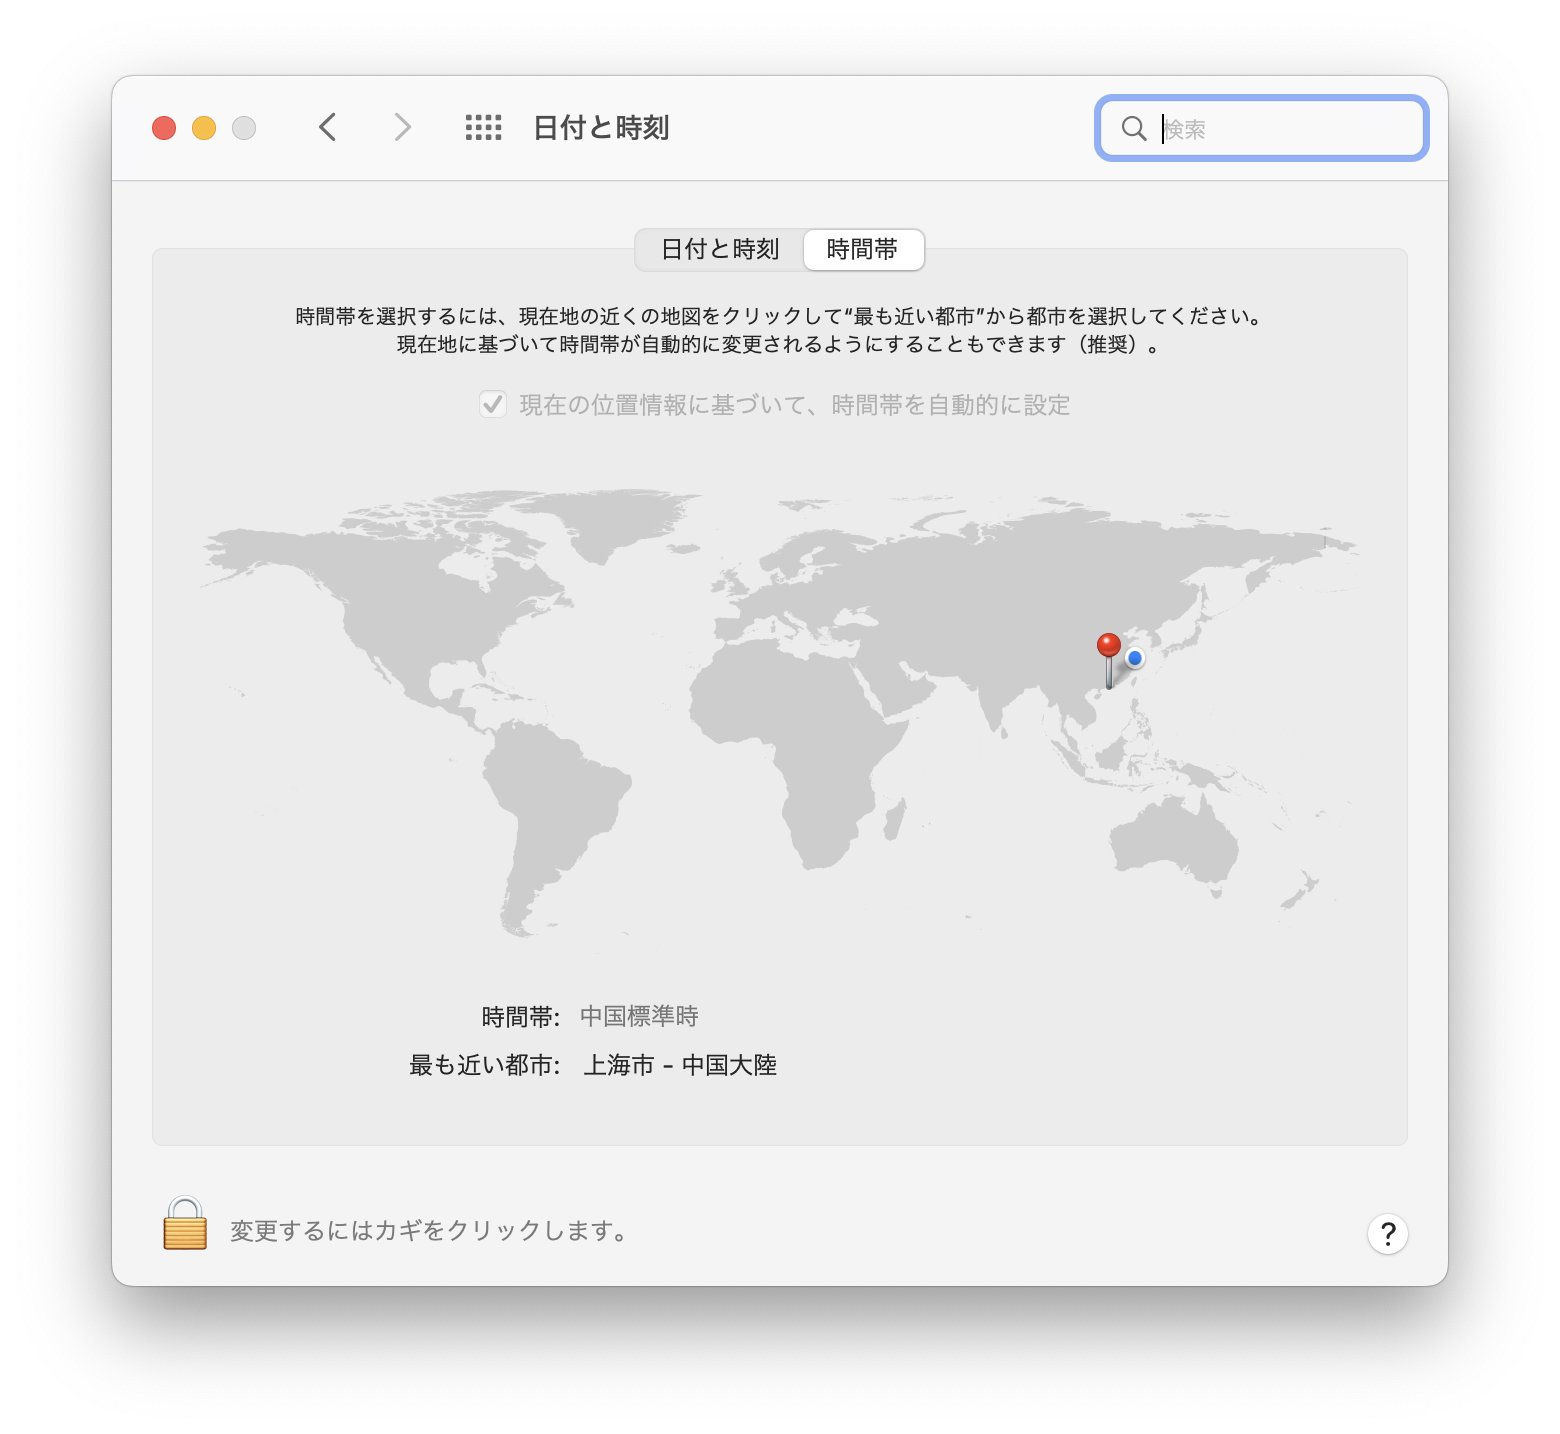Screen dimensions: 1560x1434
Task: Switch to the 日付と時刻 tab
Action: (x=720, y=250)
